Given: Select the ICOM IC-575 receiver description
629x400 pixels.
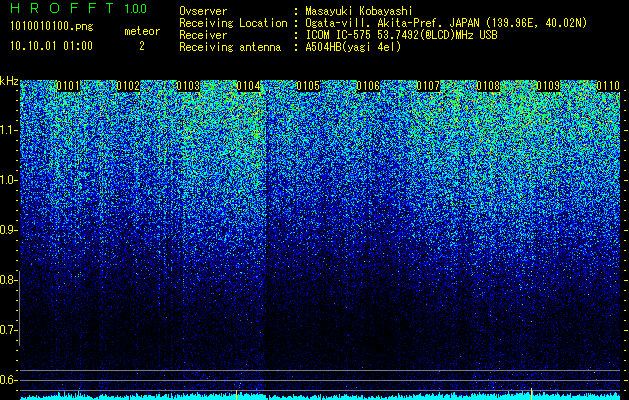Looking at the screenshot, I should (401, 35).
